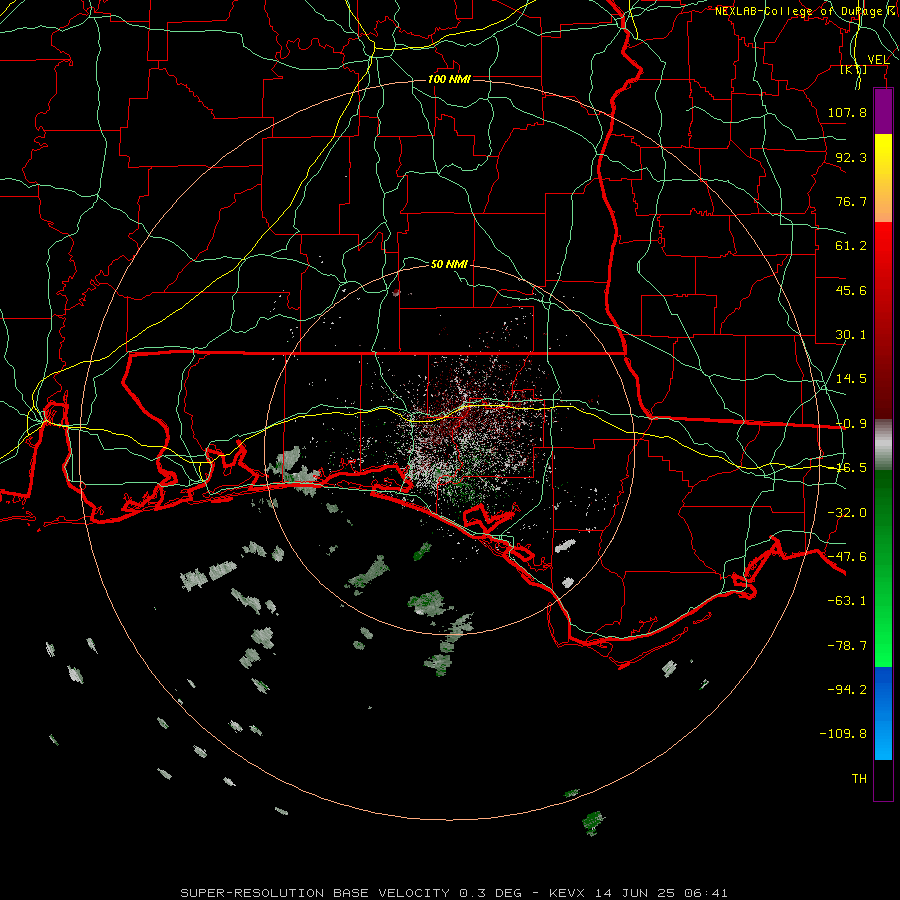Click the 92.3 legend value
Viewport: 900px width, 900px height.
click(851, 157)
